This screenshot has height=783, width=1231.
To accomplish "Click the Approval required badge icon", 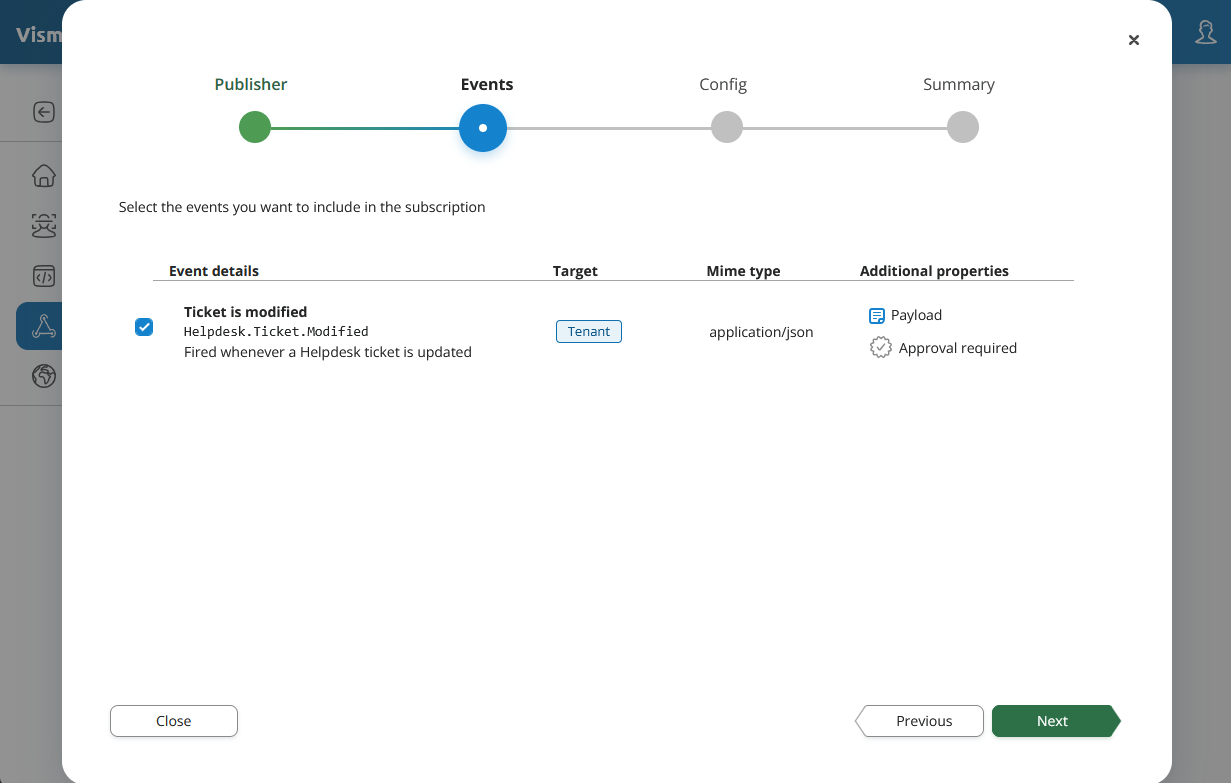I will (880, 348).
